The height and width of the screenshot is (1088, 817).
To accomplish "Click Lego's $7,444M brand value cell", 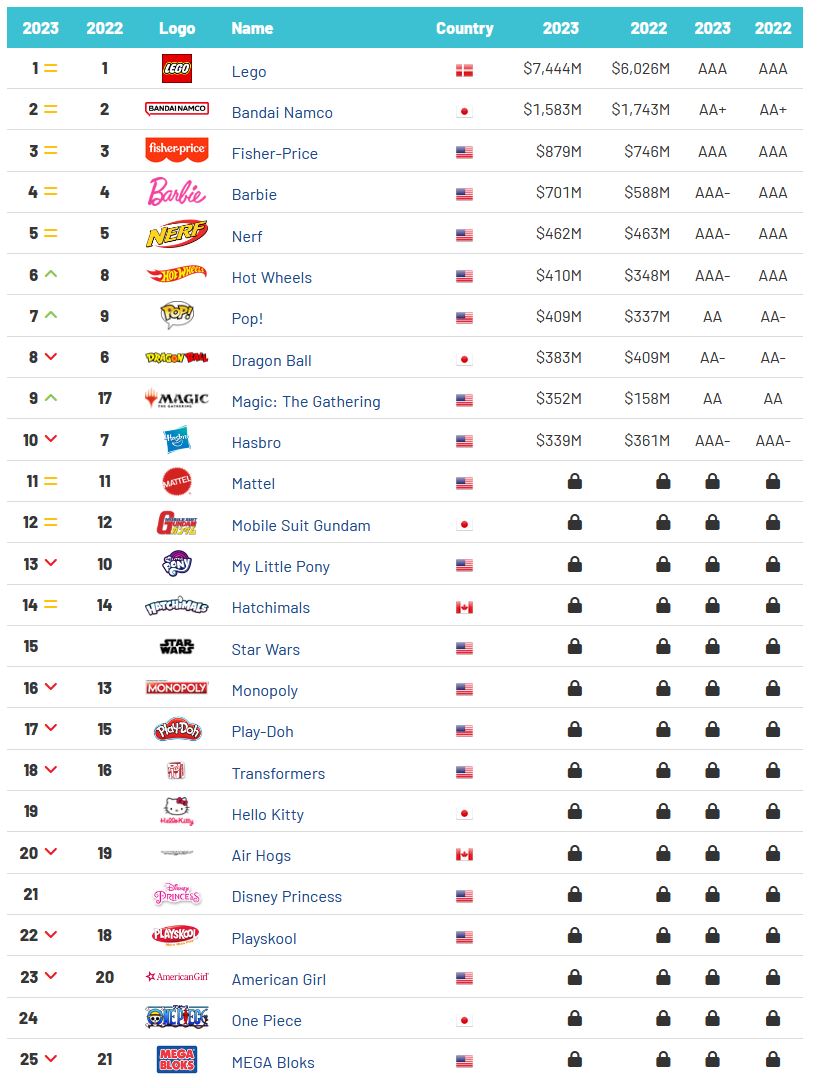I will coord(552,69).
